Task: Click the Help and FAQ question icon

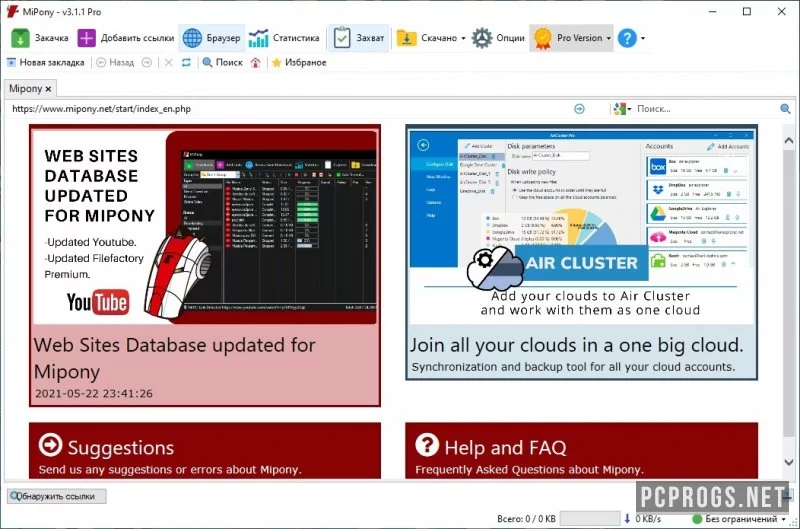Action: click(427, 445)
